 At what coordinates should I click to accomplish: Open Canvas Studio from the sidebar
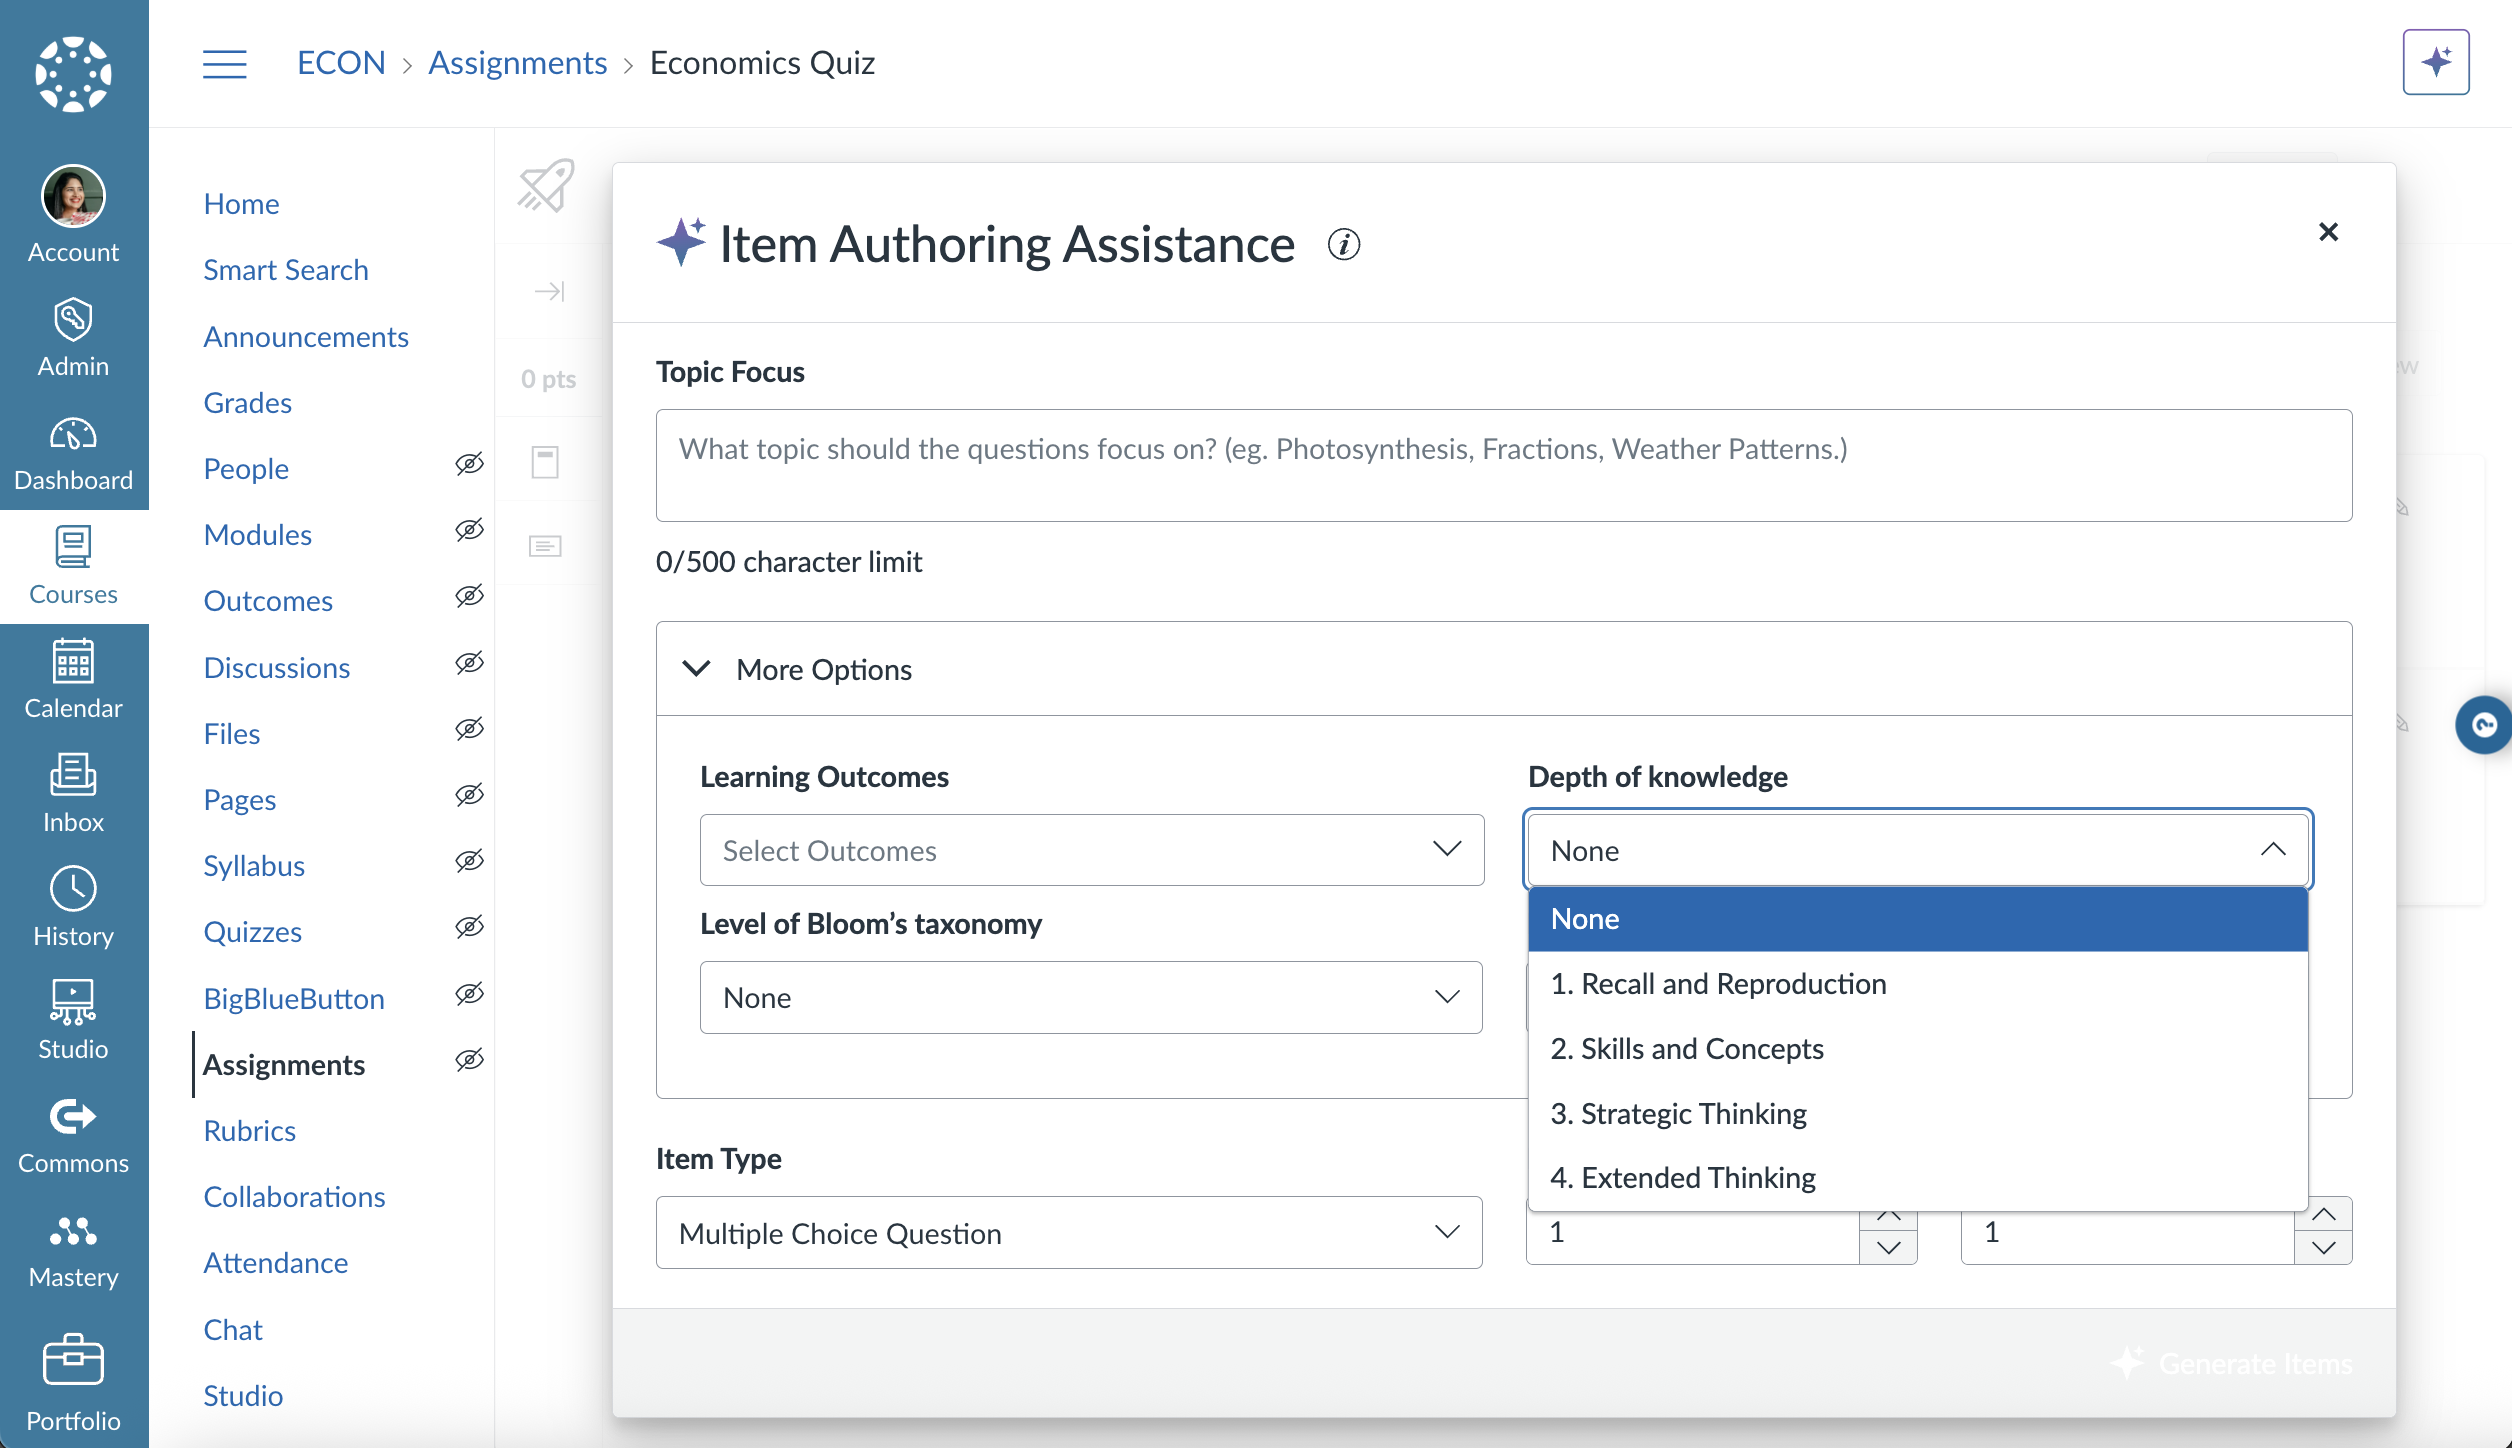(x=73, y=1020)
